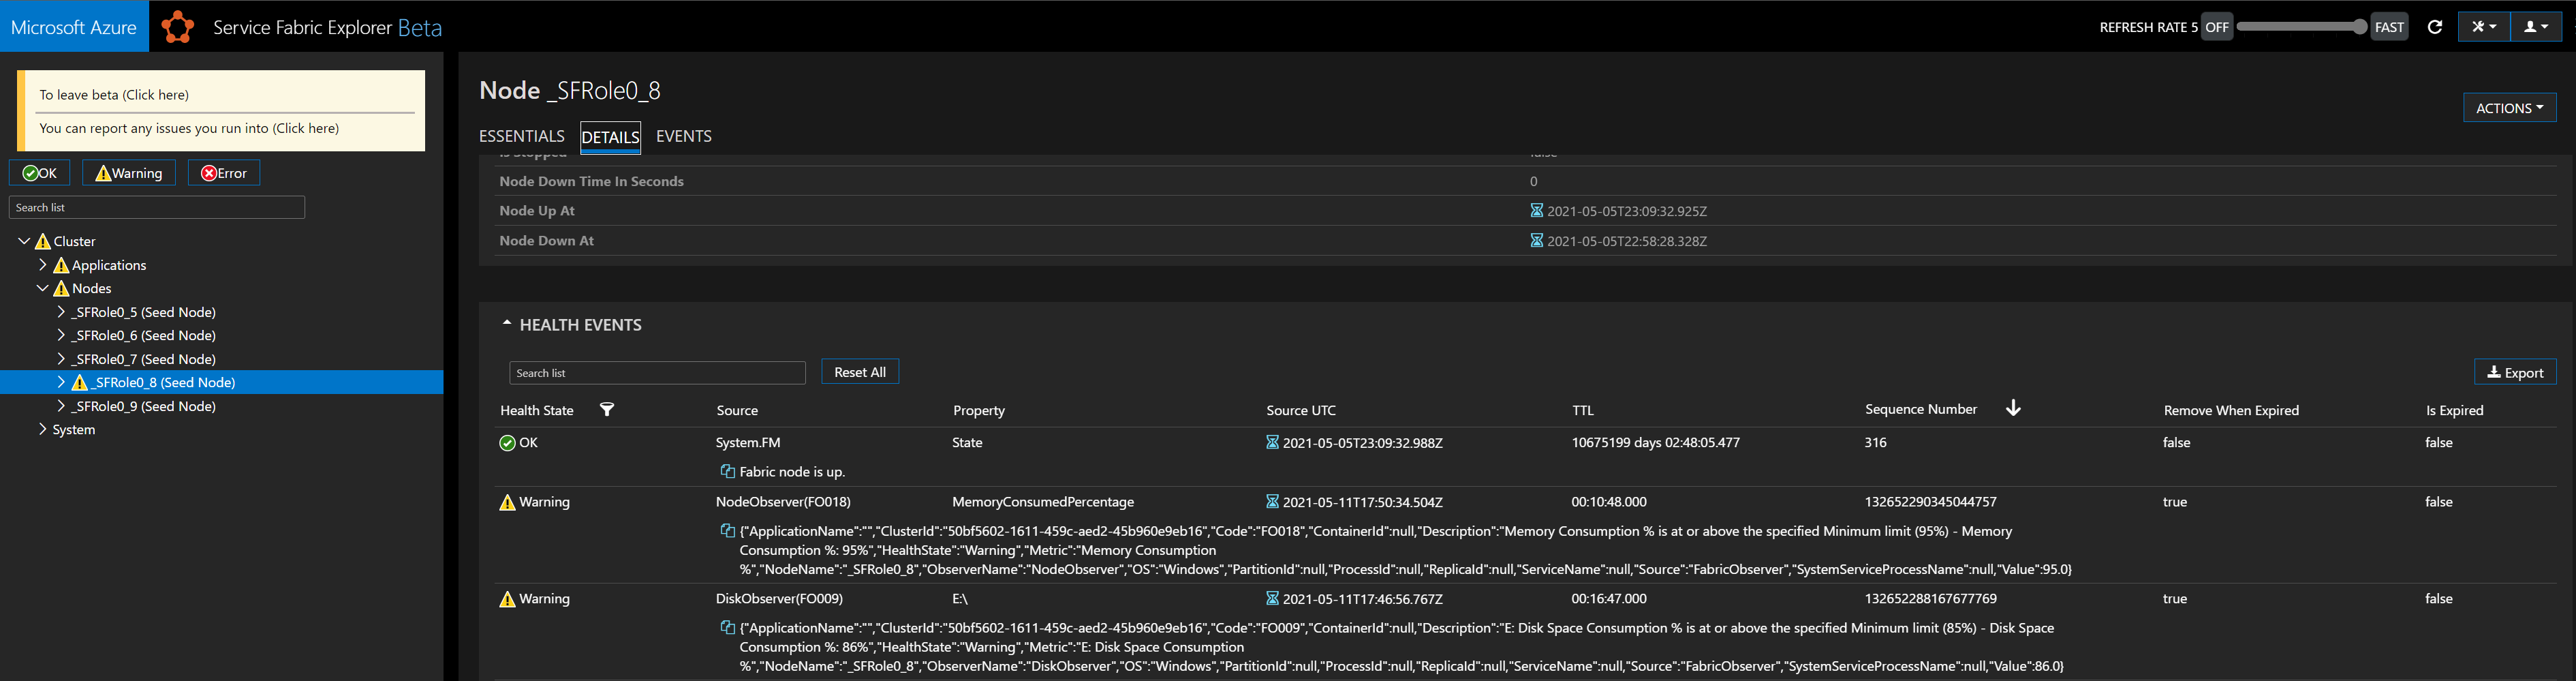Click hourglass icon in NodeObserver row
Viewport: 2576px width, 681px height.
[x=1272, y=502]
